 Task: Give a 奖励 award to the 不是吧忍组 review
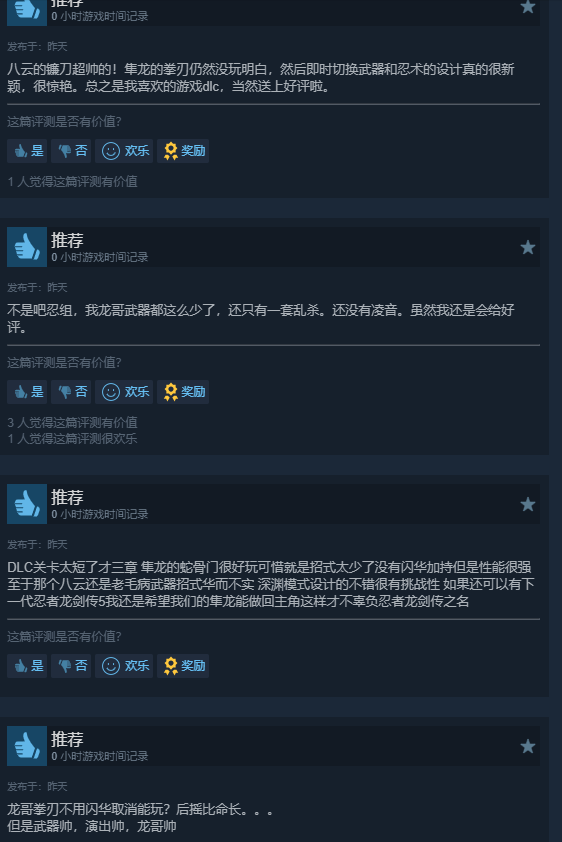183,391
